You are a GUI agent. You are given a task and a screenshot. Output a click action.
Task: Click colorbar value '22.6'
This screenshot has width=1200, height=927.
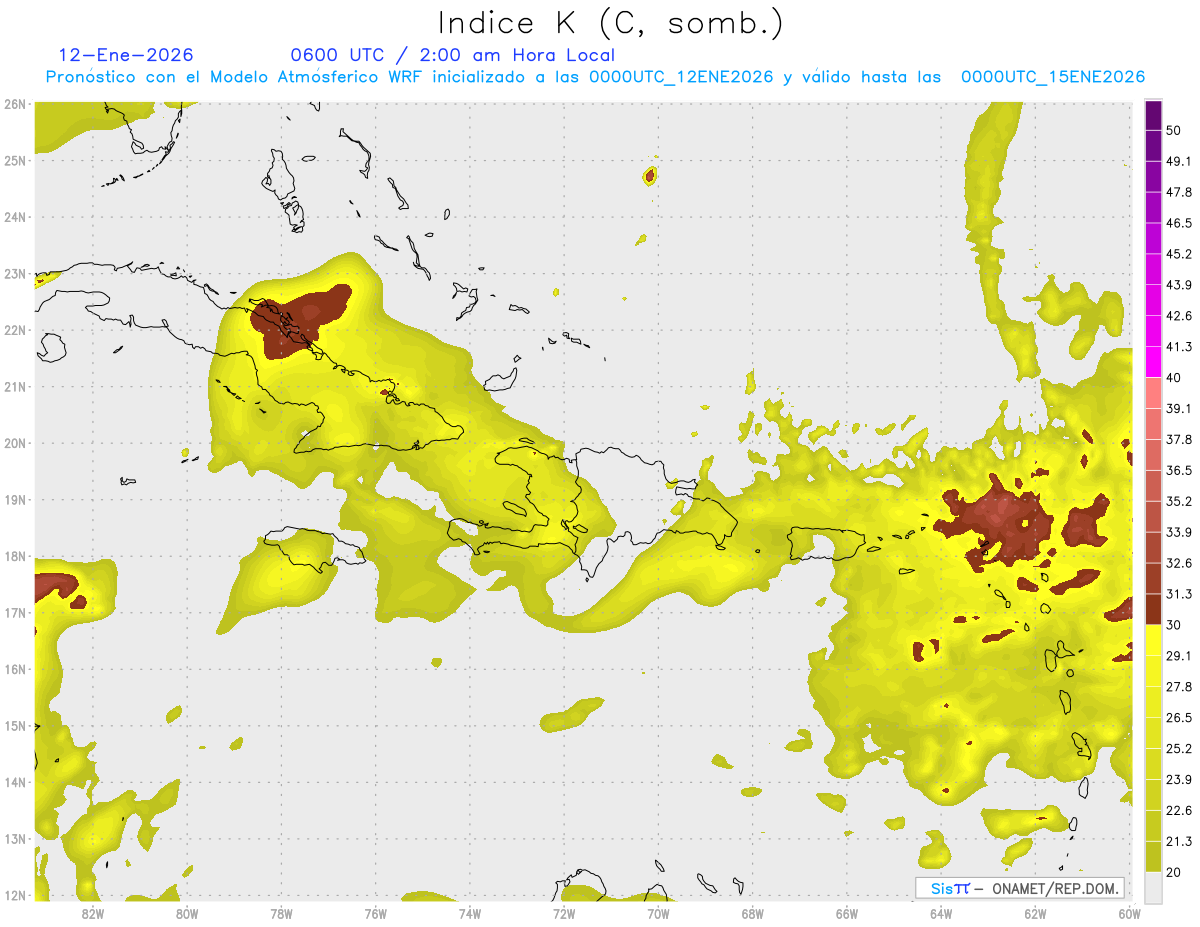(1178, 811)
